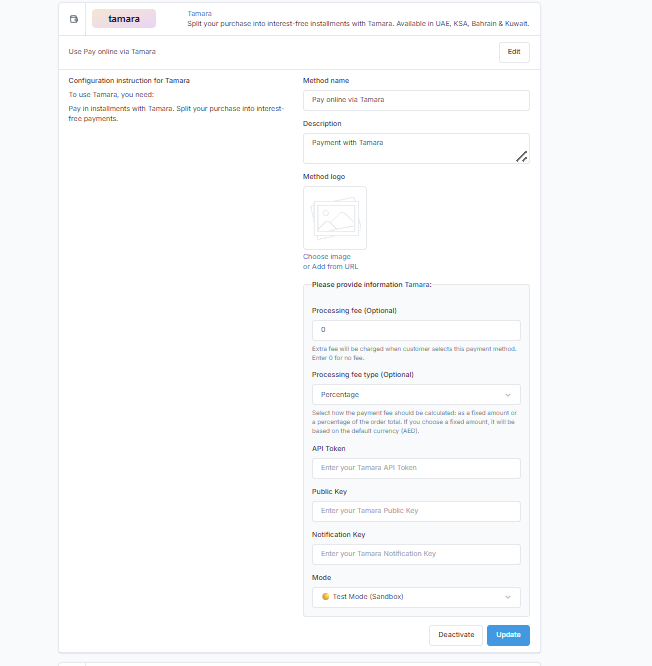Image resolution: width=652 pixels, height=666 pixels.
Task: Click the Tamara link in configuration instructions
Action: point(160,108)
